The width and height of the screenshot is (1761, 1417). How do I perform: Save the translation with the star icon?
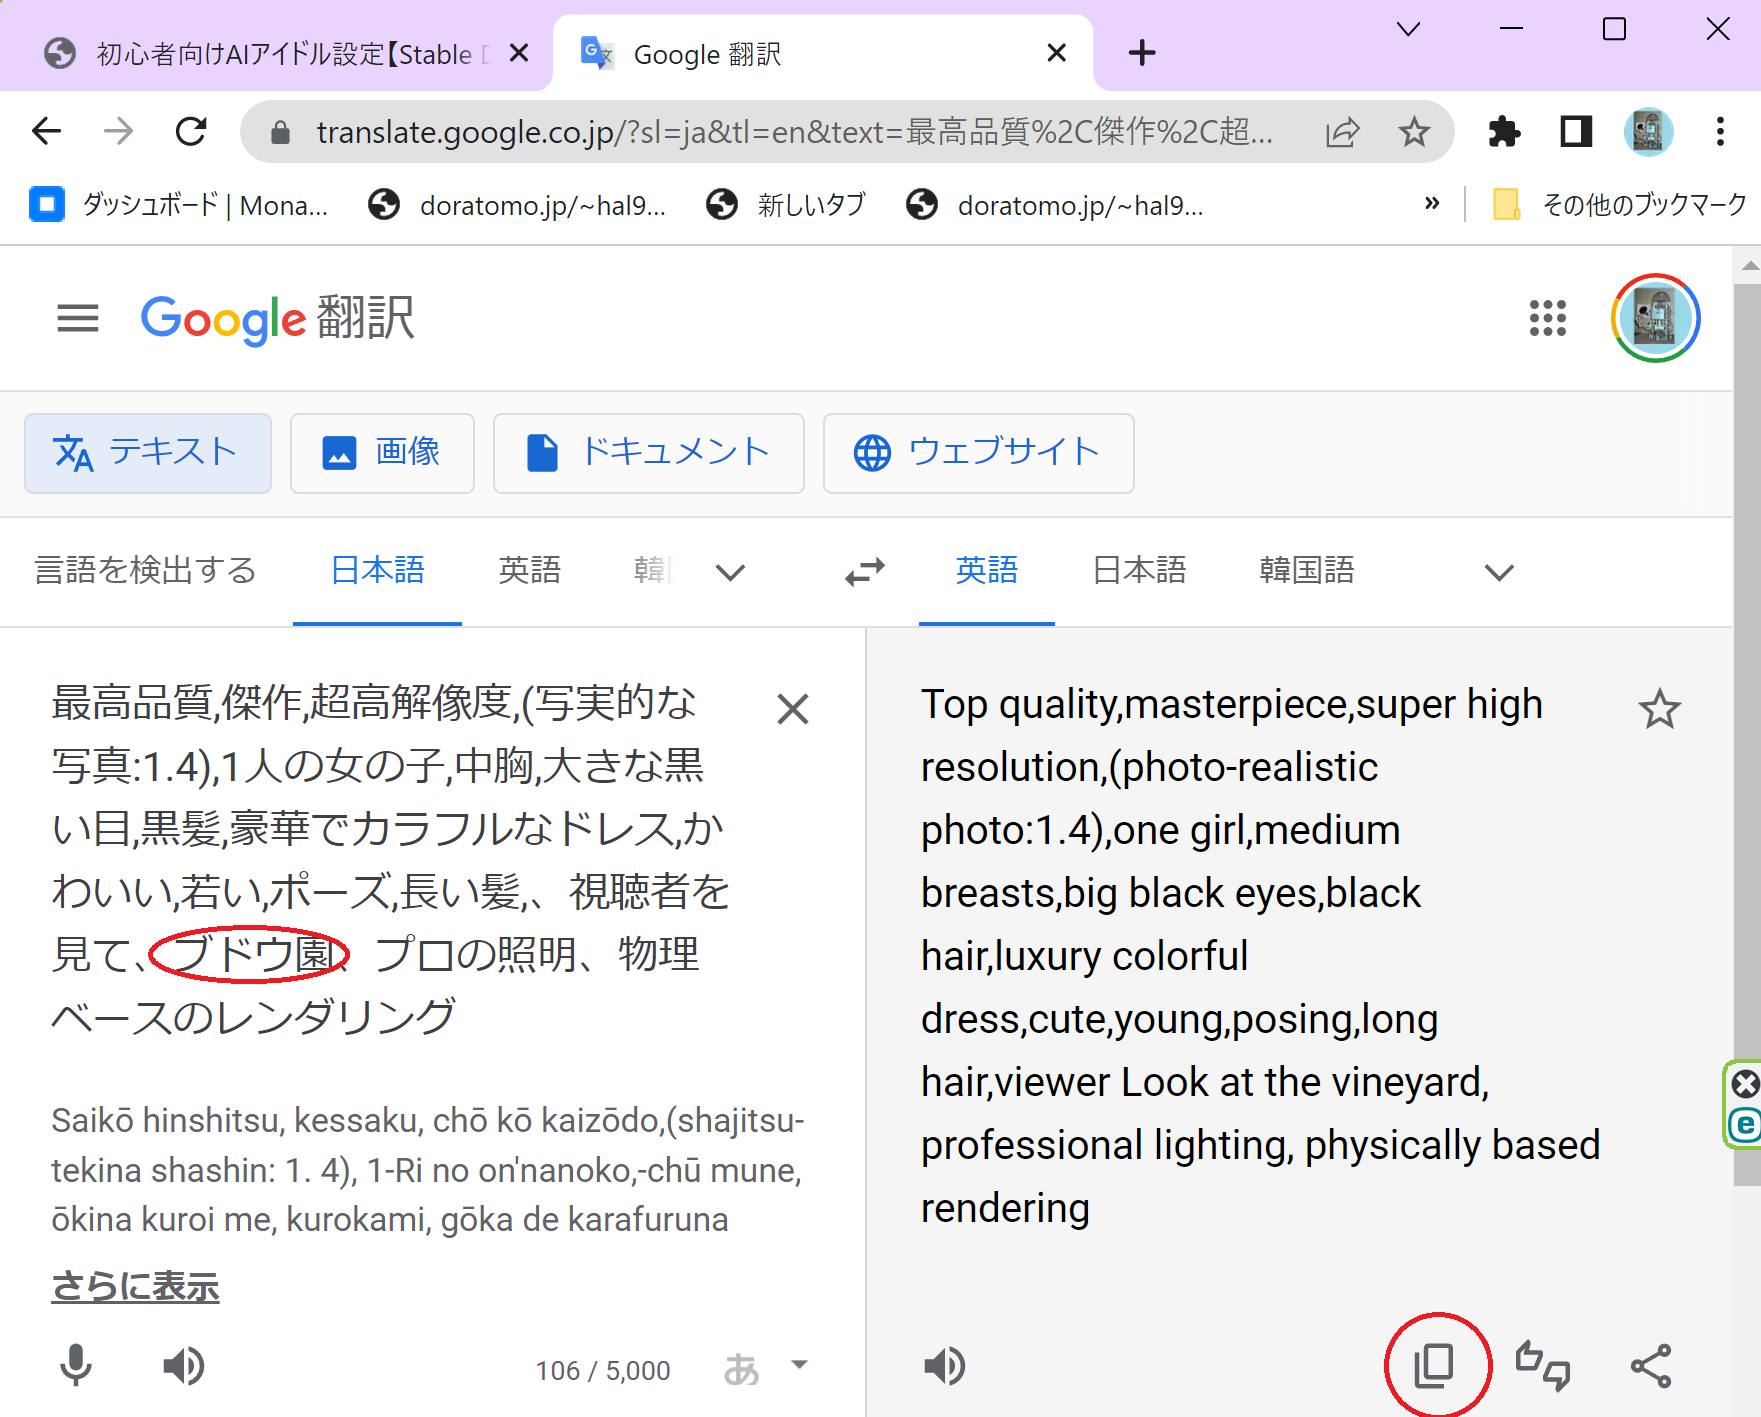1659,709
